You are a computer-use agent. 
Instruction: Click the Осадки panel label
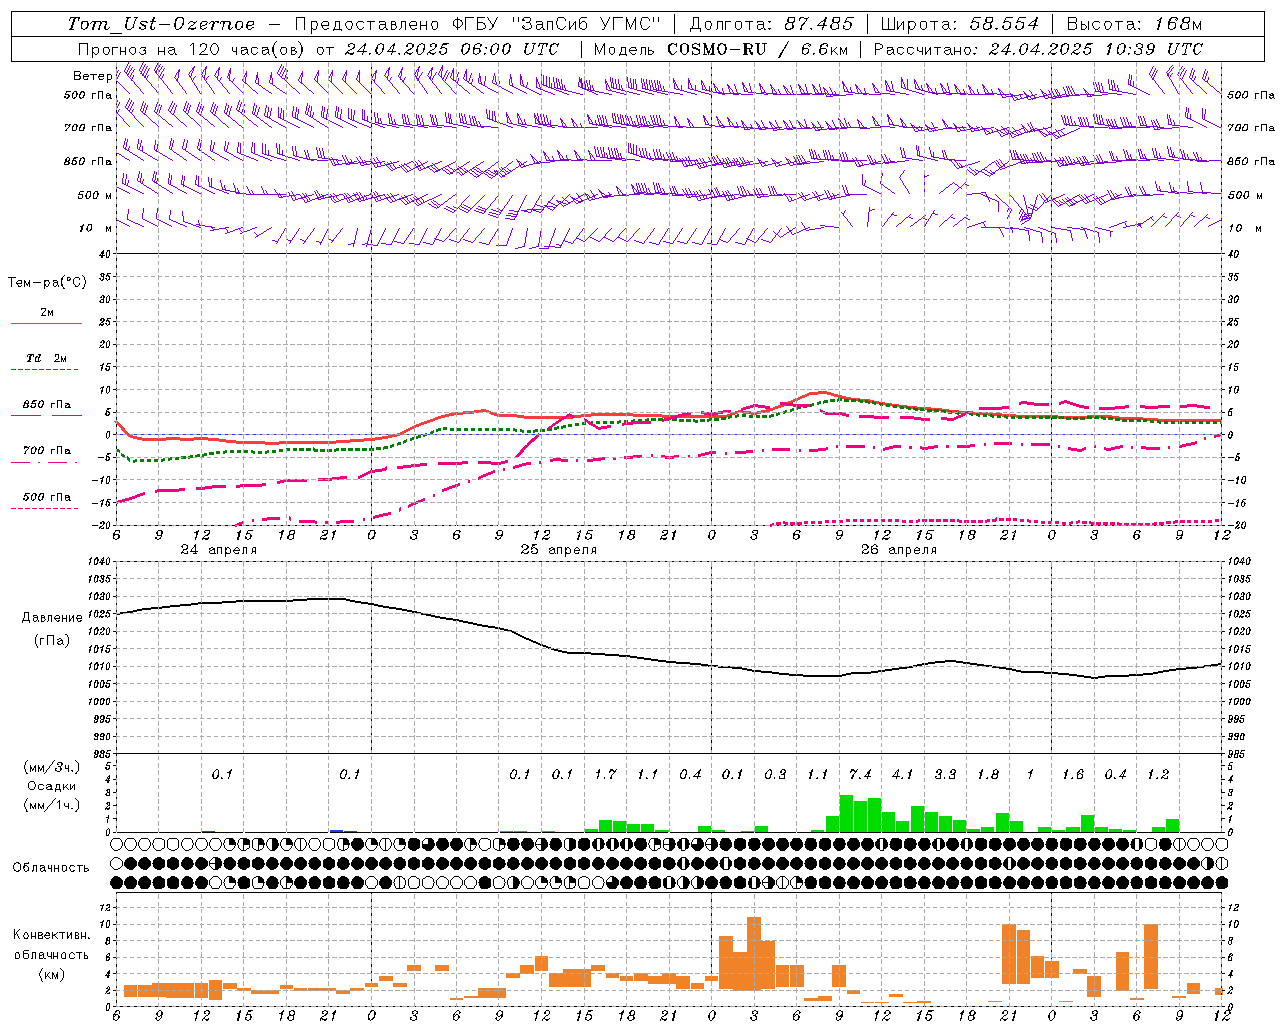52,786
